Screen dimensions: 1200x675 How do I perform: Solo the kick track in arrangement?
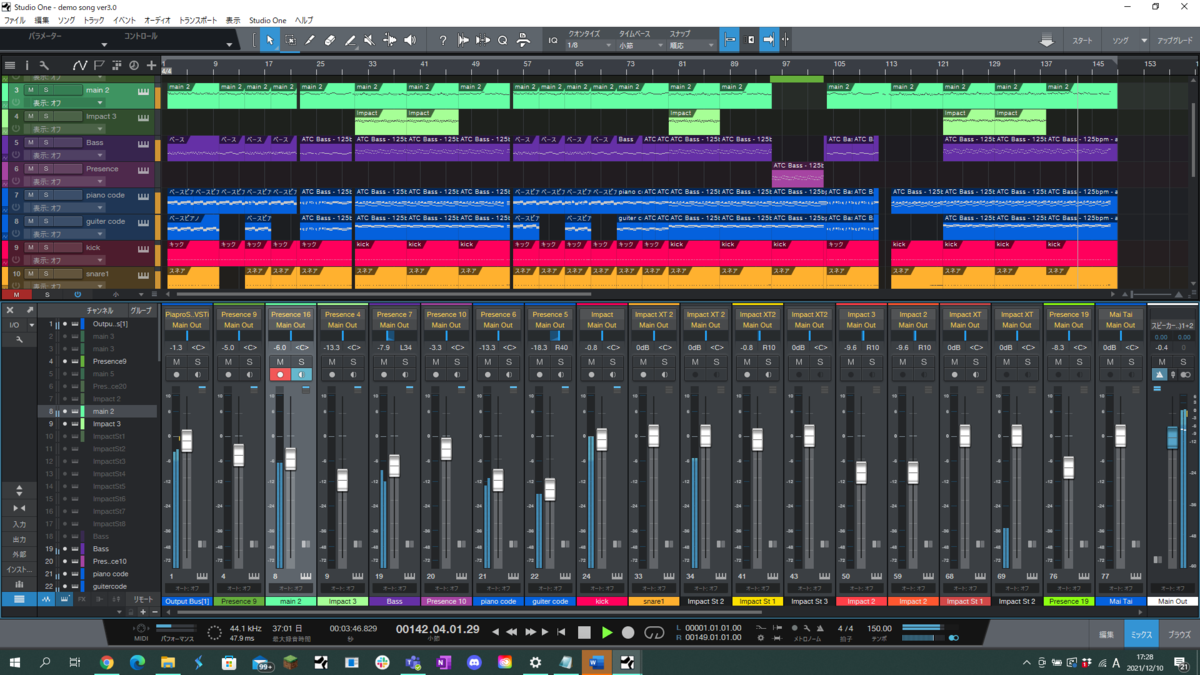46,247
